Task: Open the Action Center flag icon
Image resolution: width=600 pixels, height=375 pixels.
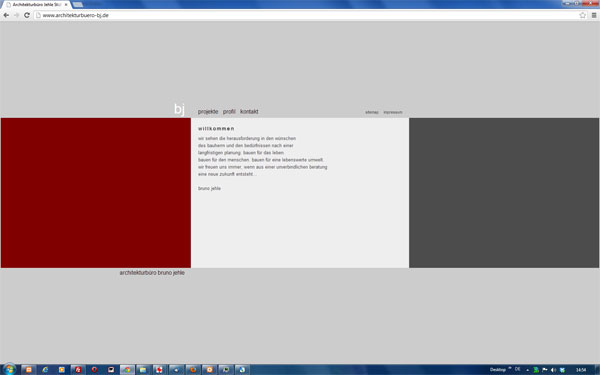Action: tap(545, 370)
